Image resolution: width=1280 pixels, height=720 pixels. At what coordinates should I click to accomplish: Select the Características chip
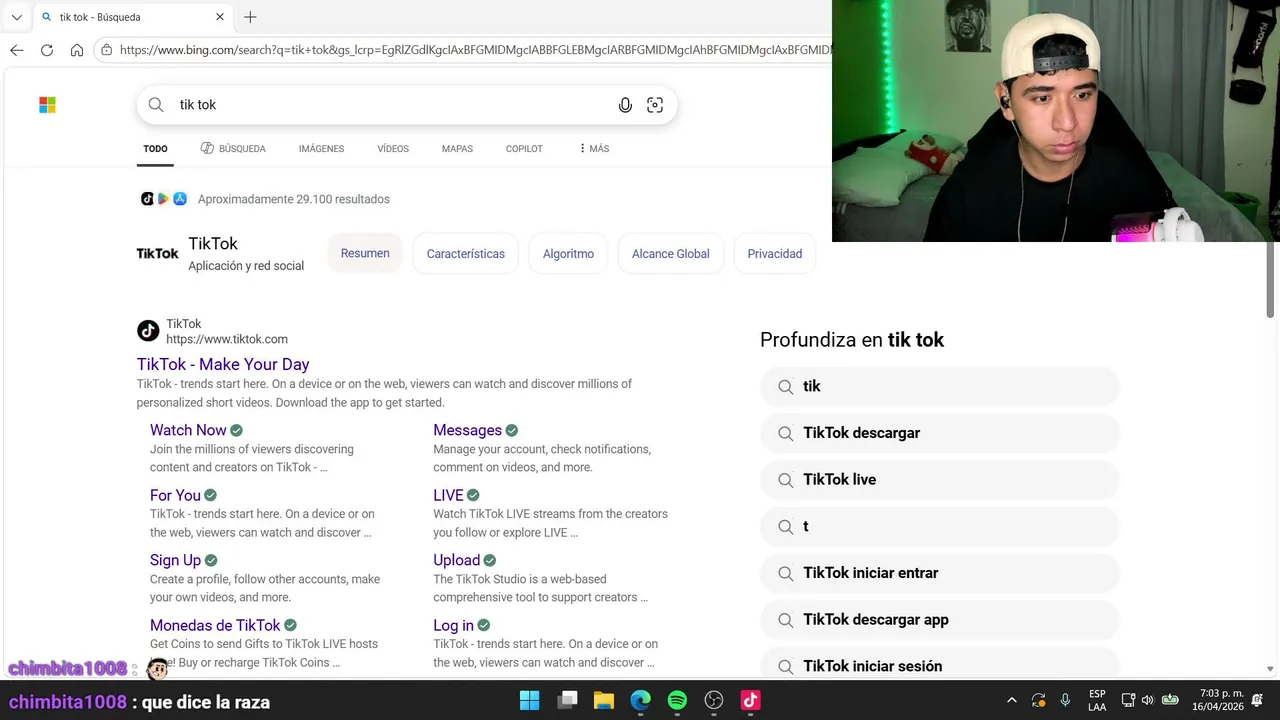click(x=466, y=254)
